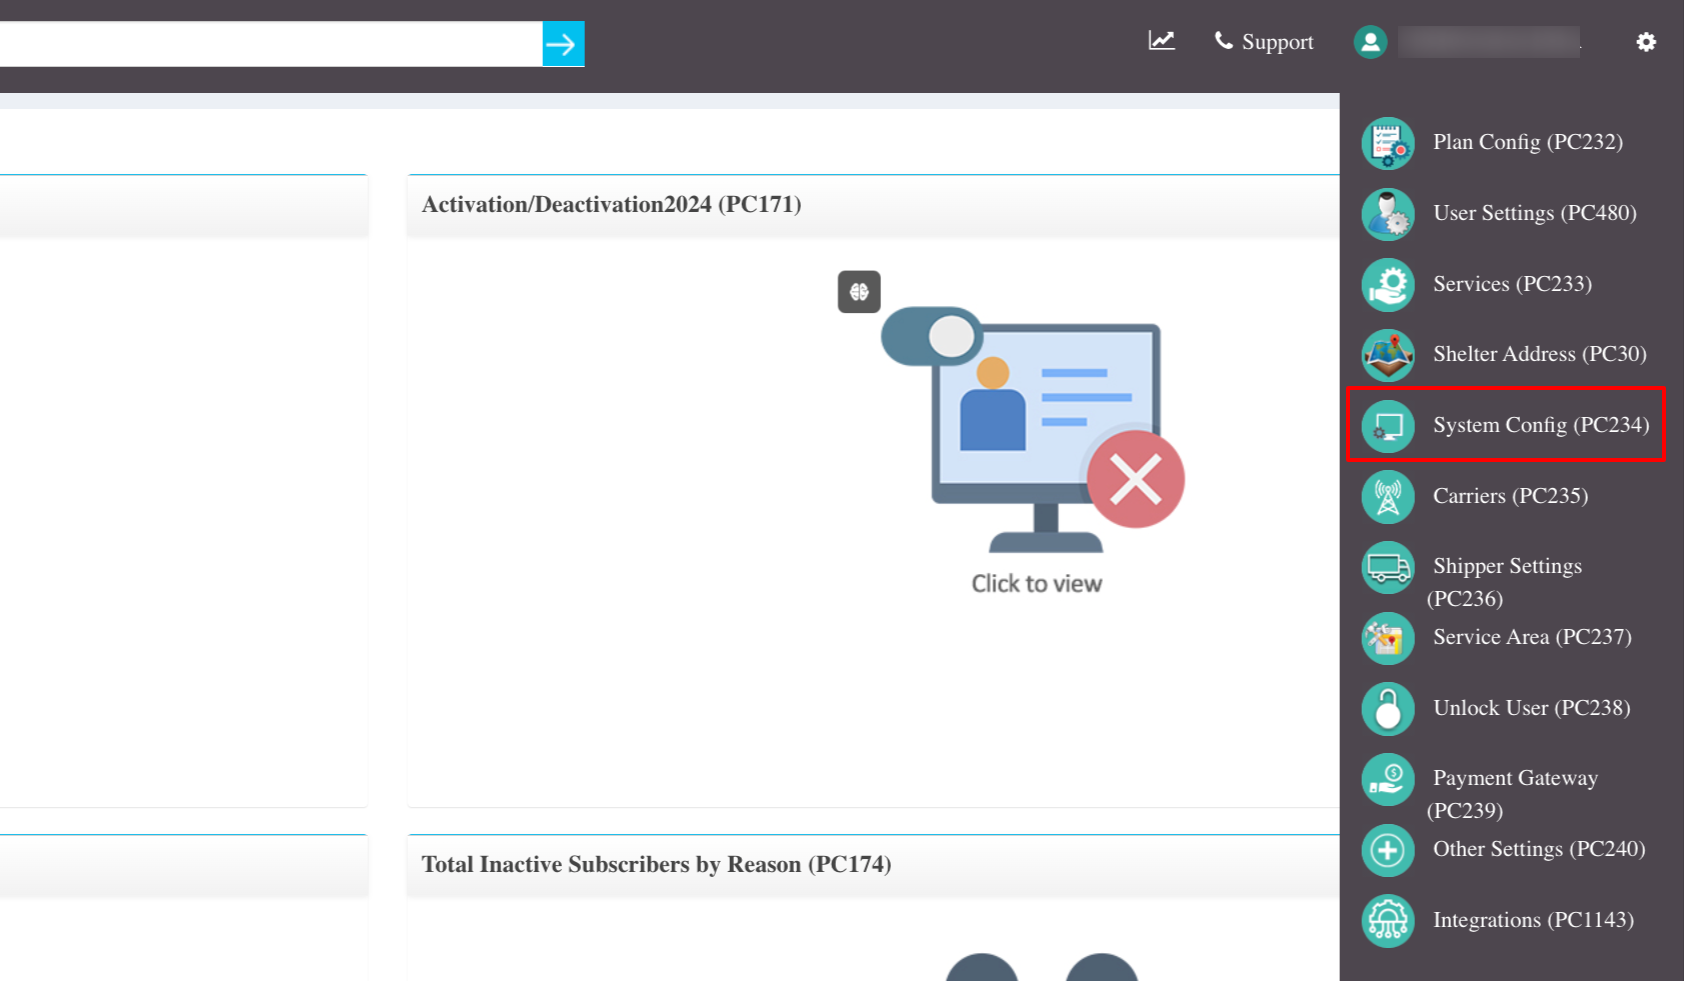Click the brain AI icon on Activation widget

pos(859,292)
